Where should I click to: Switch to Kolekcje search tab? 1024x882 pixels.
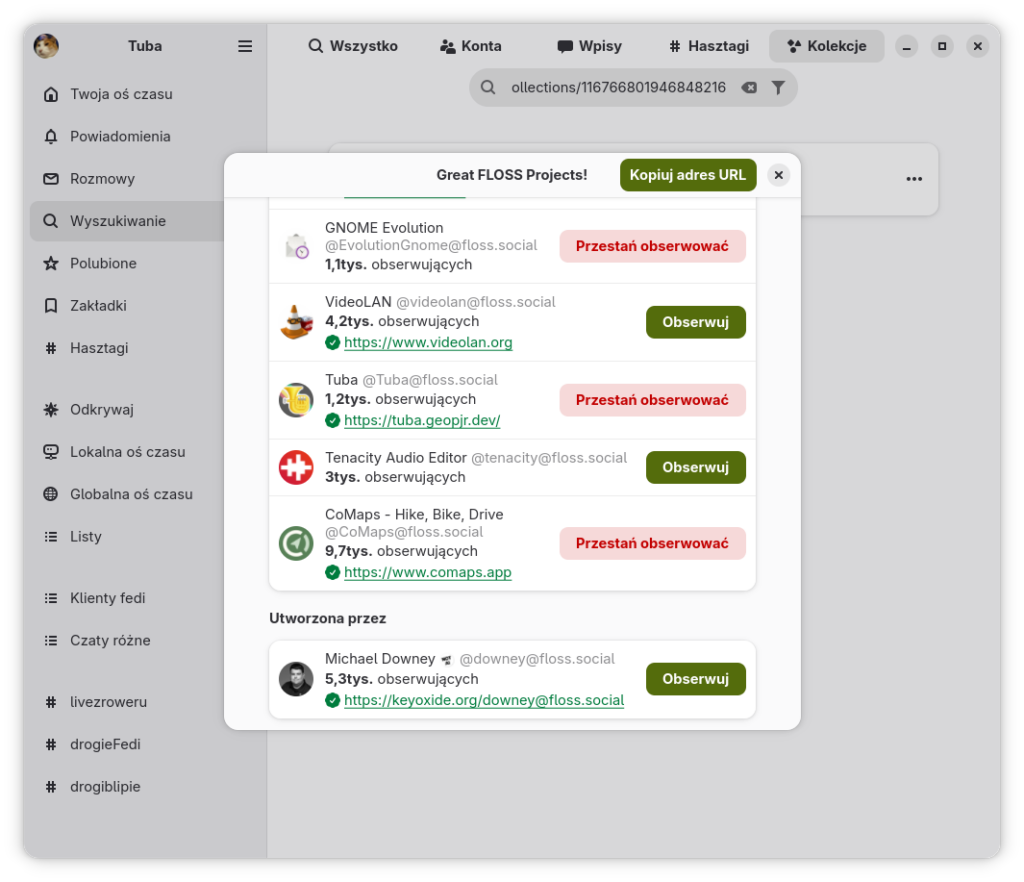pyautogui.click(x=827, y=46)
